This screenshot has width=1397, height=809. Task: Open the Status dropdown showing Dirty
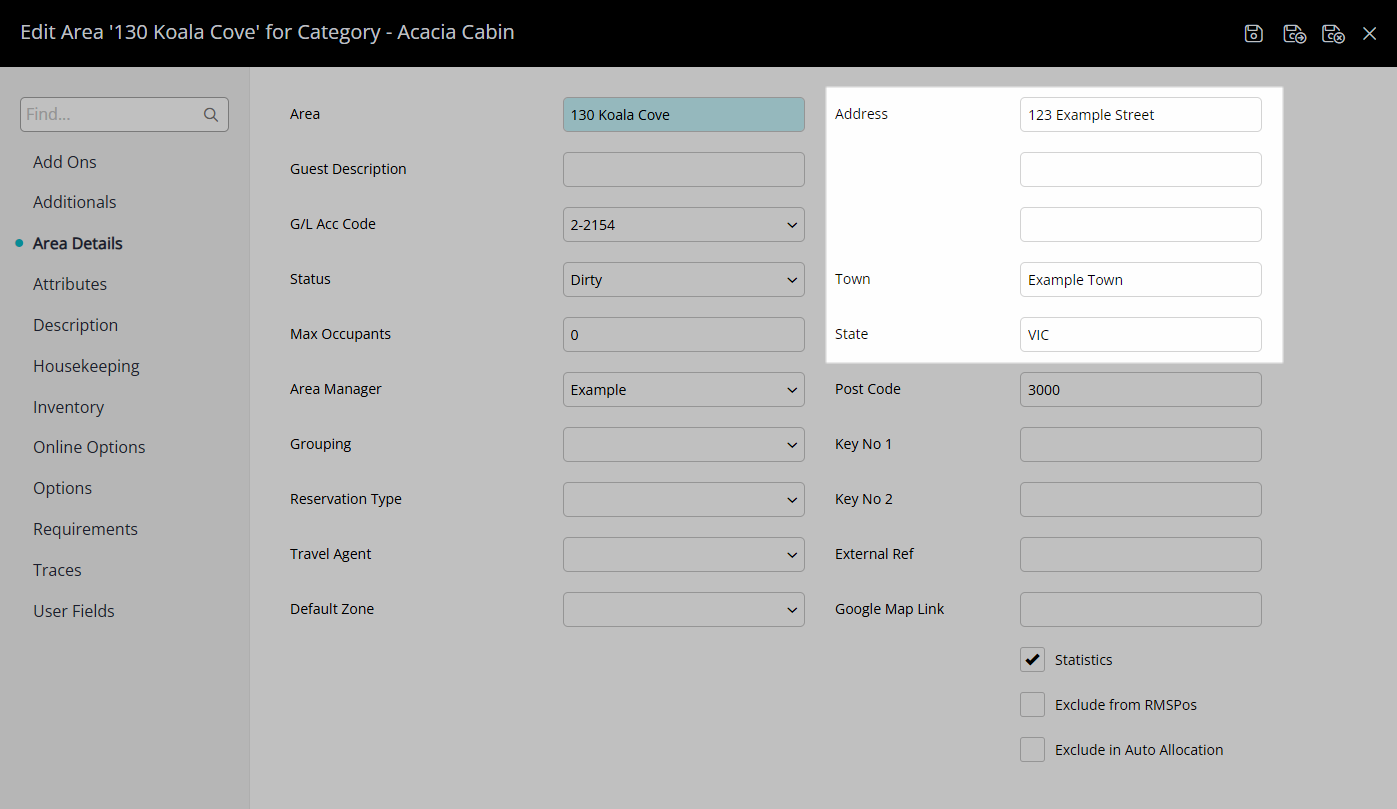(x=684, y=280)
